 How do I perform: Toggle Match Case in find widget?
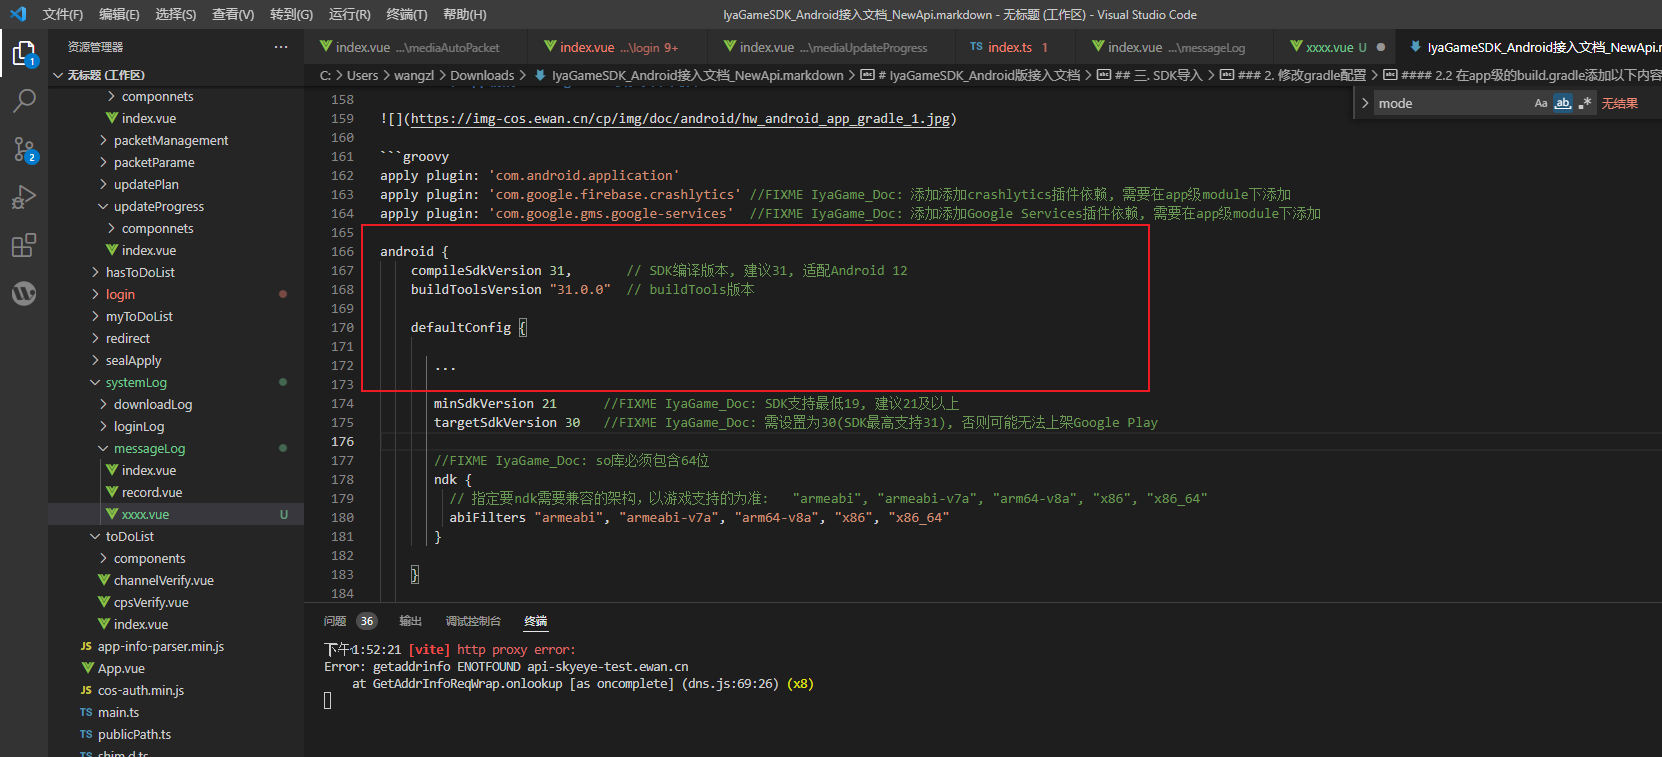click(1541, 103)
